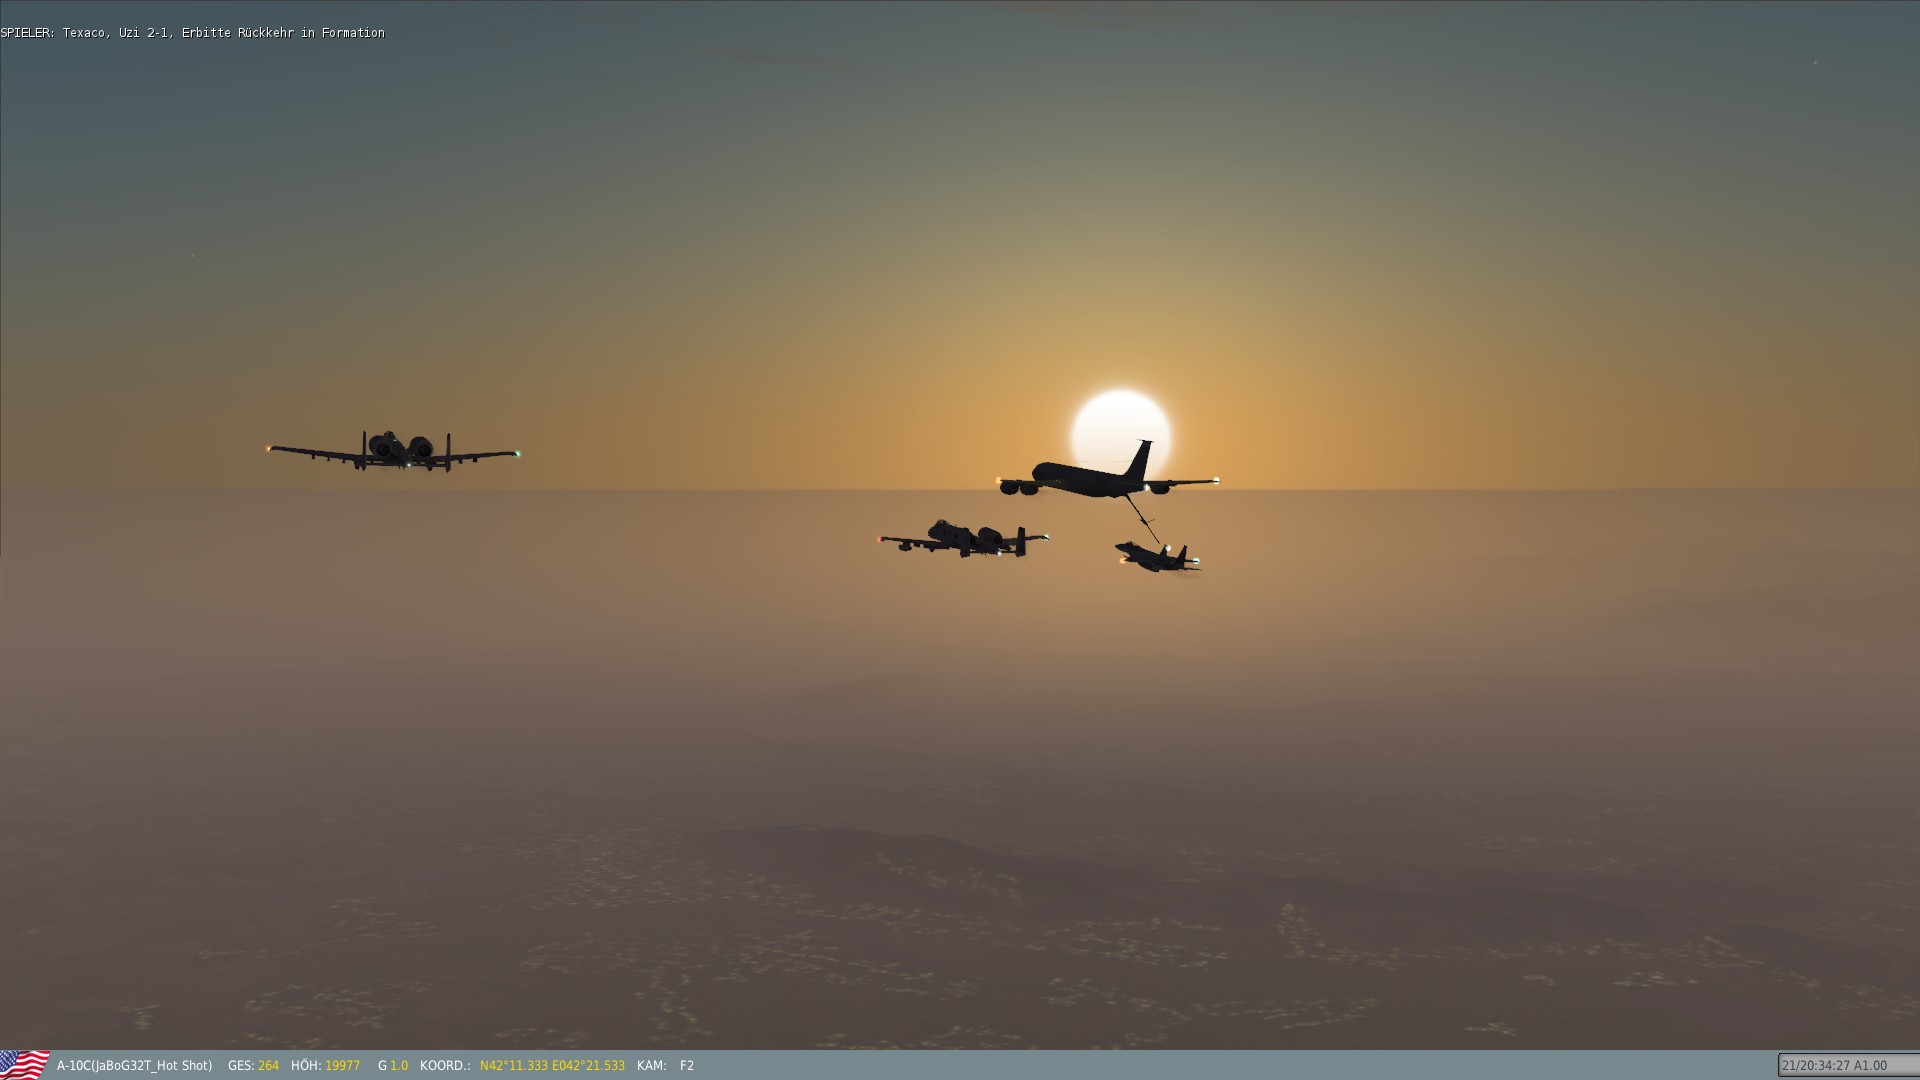Click the KOORD coordinates readout

[x=551, y=1066]
